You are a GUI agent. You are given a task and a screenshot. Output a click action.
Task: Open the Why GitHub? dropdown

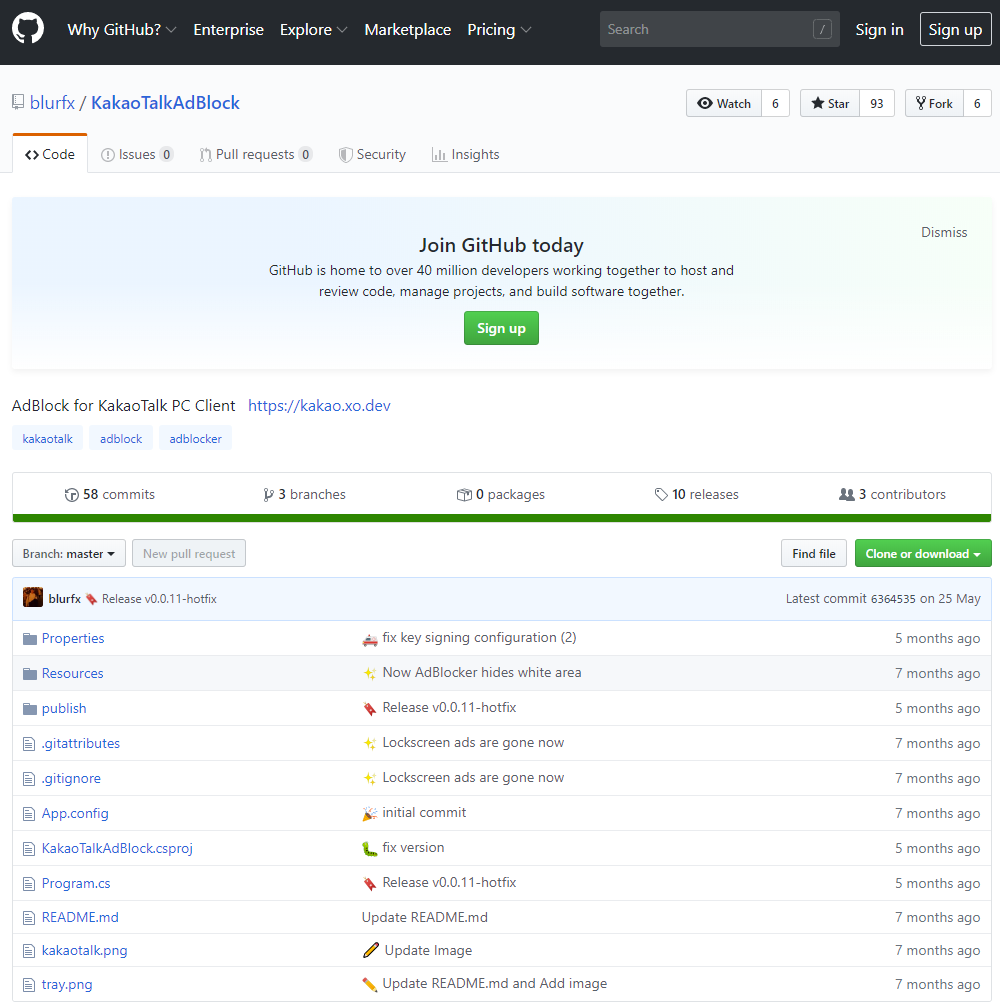(x=122, y=29)
